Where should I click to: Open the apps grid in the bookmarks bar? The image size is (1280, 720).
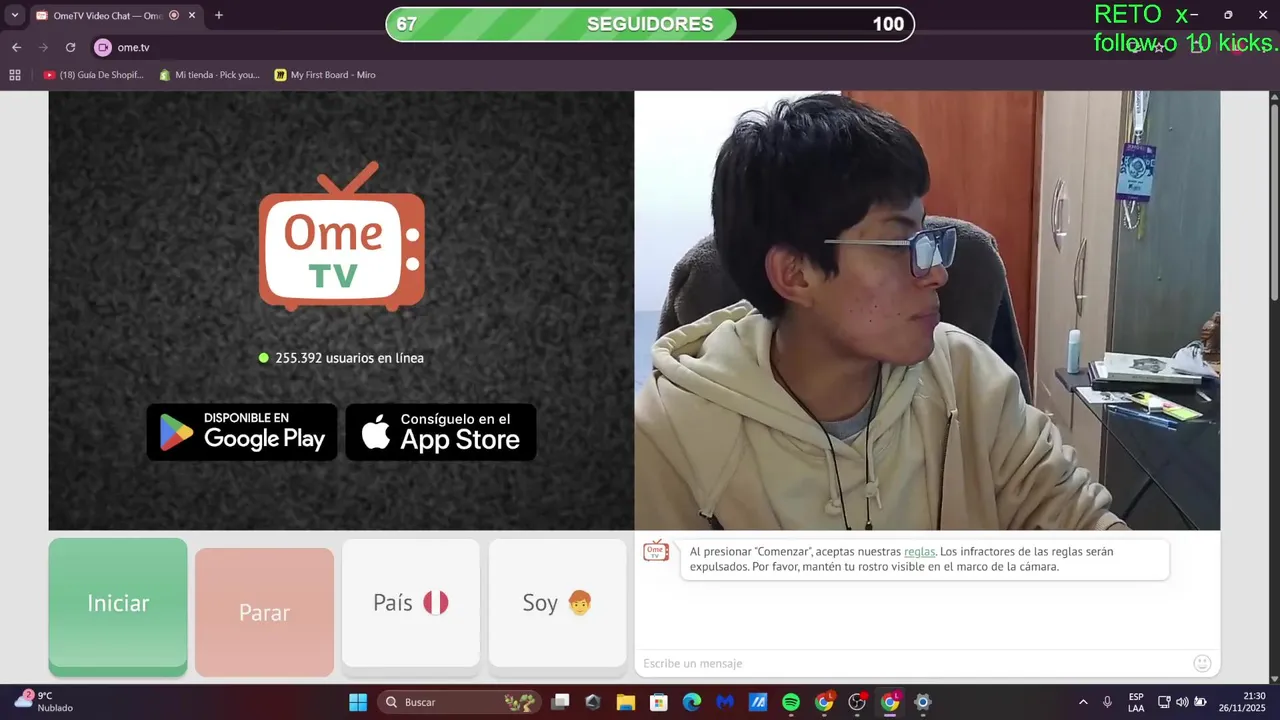coord(15,75)
